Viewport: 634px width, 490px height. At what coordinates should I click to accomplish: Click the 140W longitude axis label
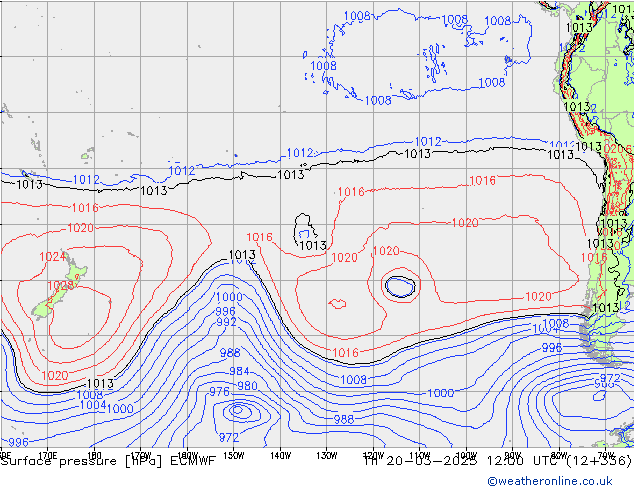coord(280,456)
